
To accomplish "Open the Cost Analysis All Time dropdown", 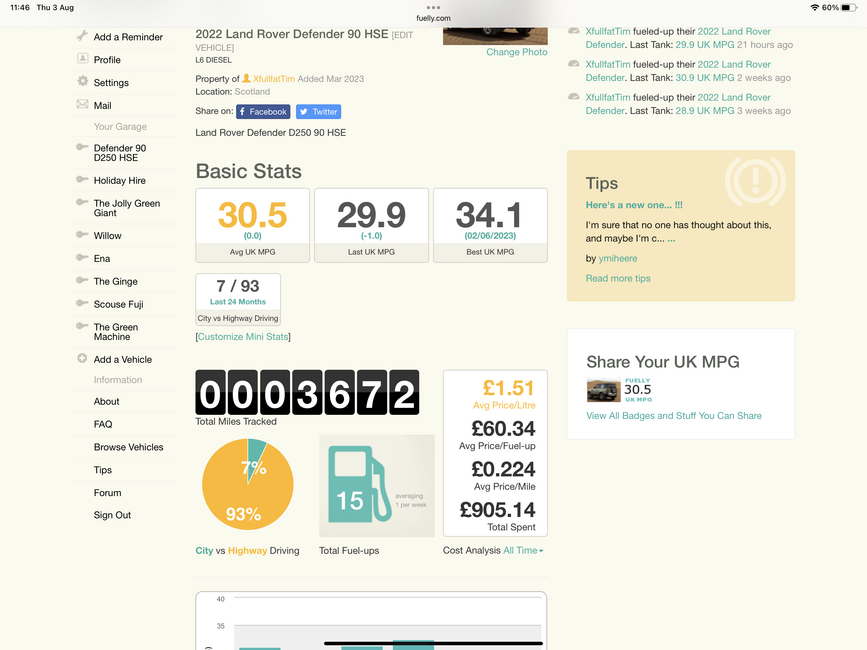I will click(523, 551).
